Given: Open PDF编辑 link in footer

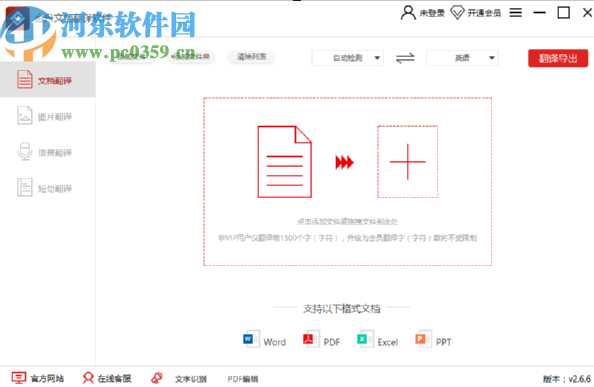Looking at the screenshot, I should pyautogui.click(x=243, y=379).
